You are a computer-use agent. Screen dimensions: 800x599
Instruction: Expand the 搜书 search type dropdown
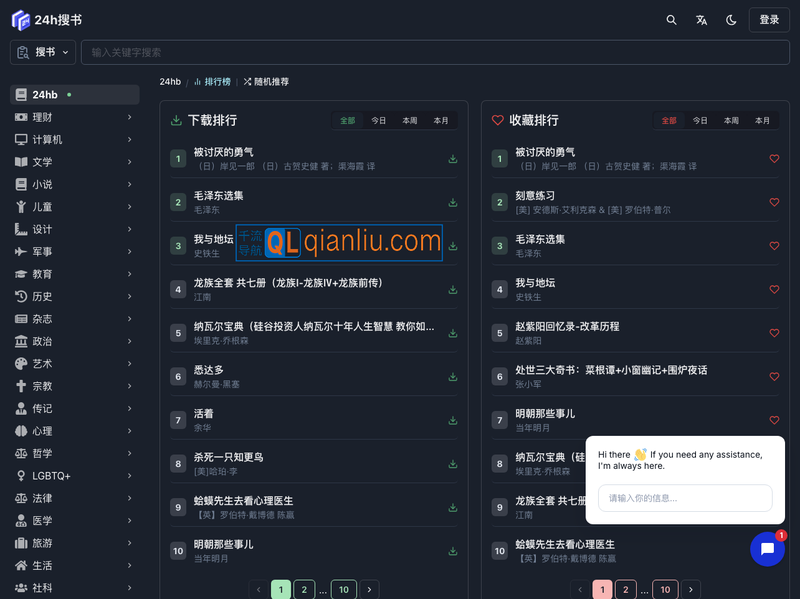pos(43,51)
